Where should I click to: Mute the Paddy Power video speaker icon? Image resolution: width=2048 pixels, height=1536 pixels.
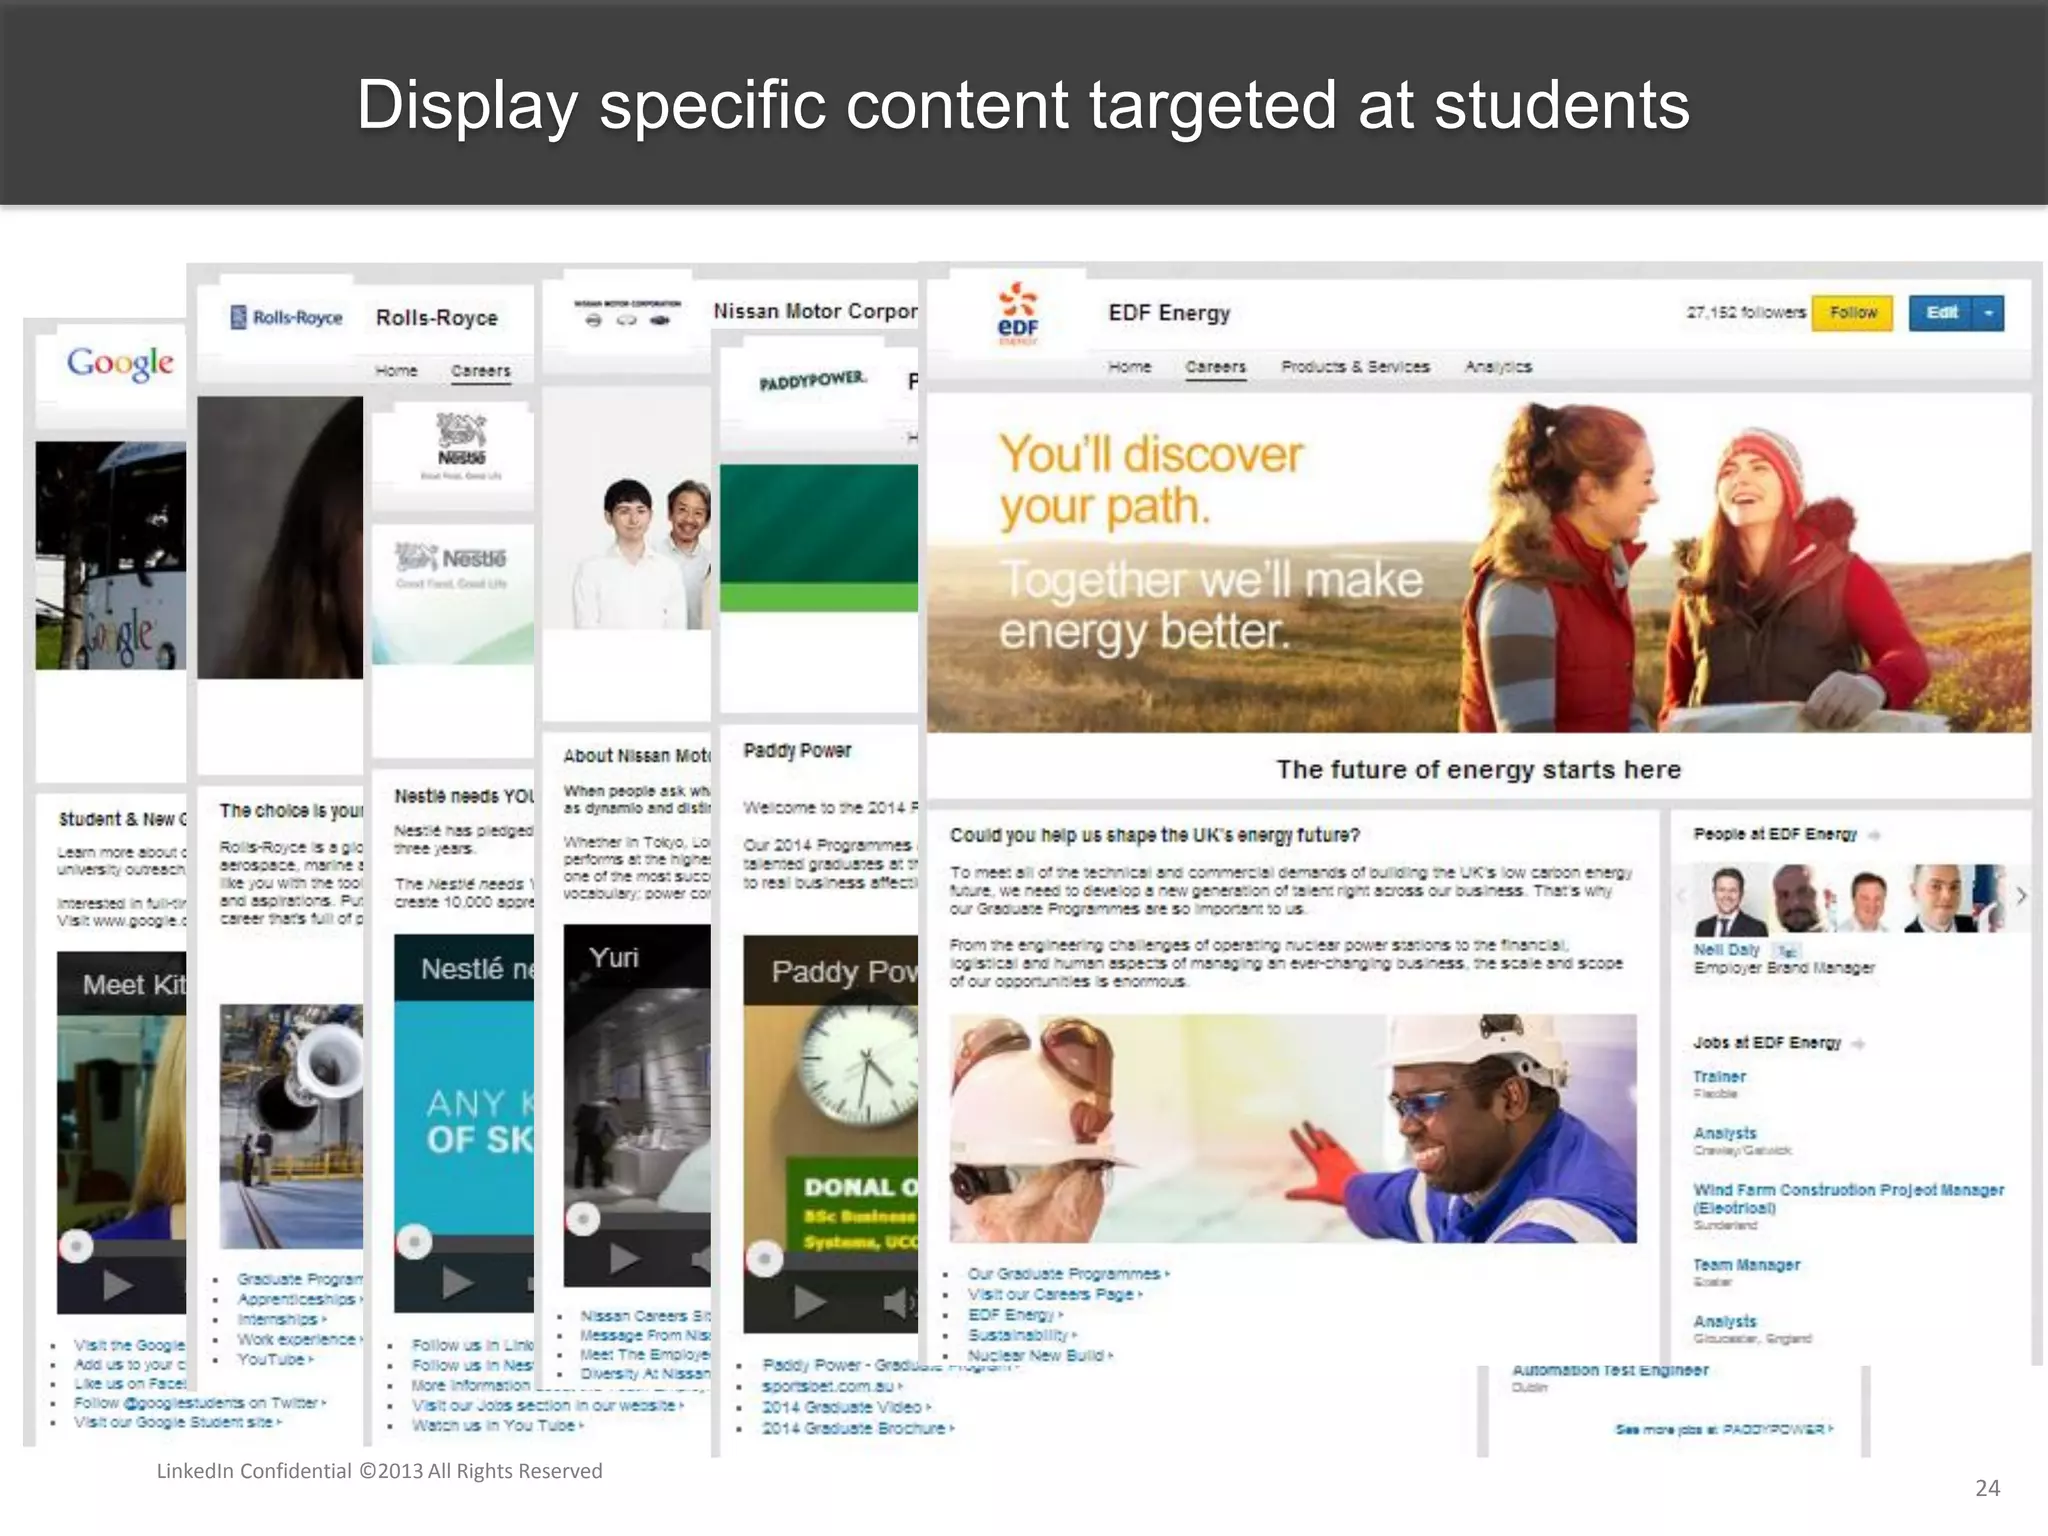pos(899,1302)
